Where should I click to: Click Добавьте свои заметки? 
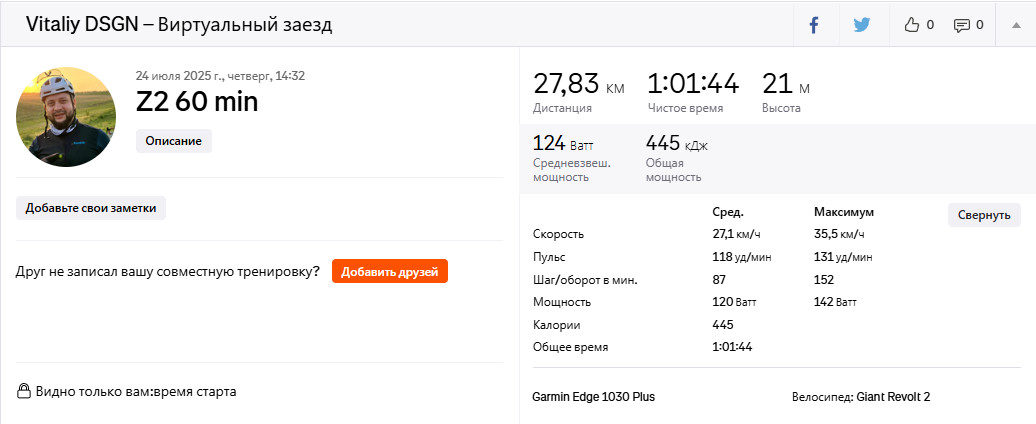[91, 208]
